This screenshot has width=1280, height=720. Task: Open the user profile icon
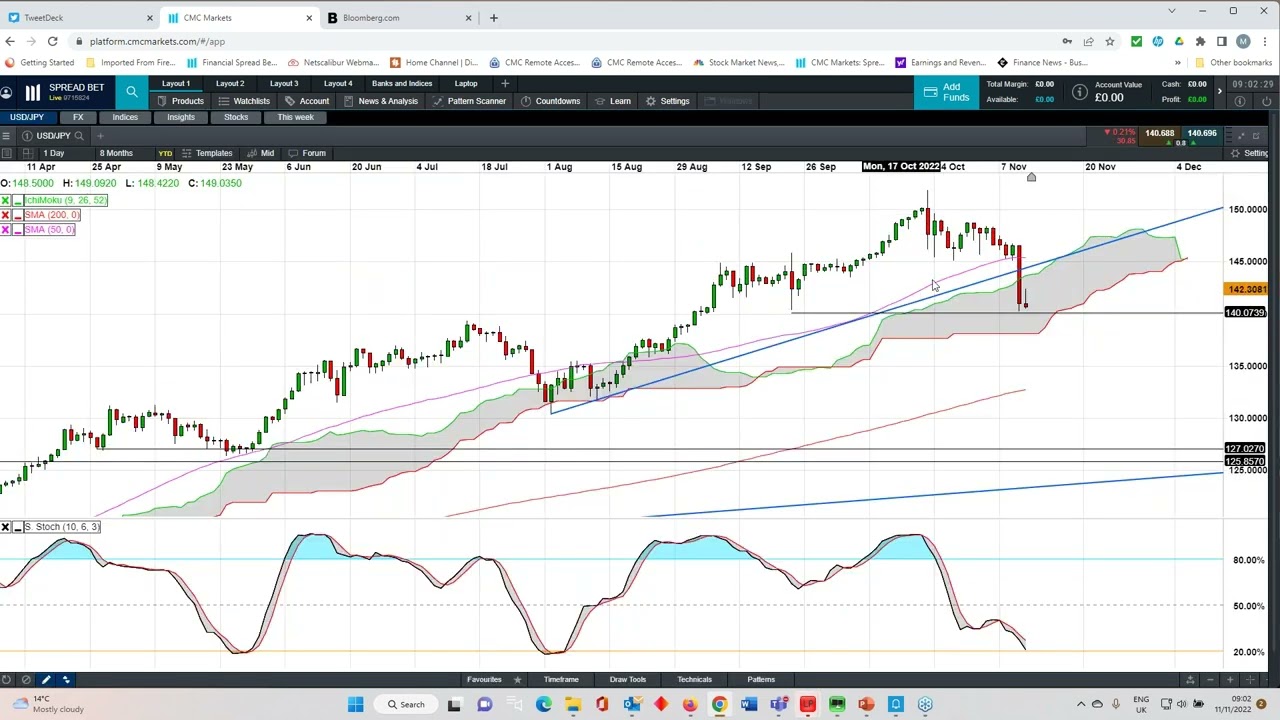6,92
